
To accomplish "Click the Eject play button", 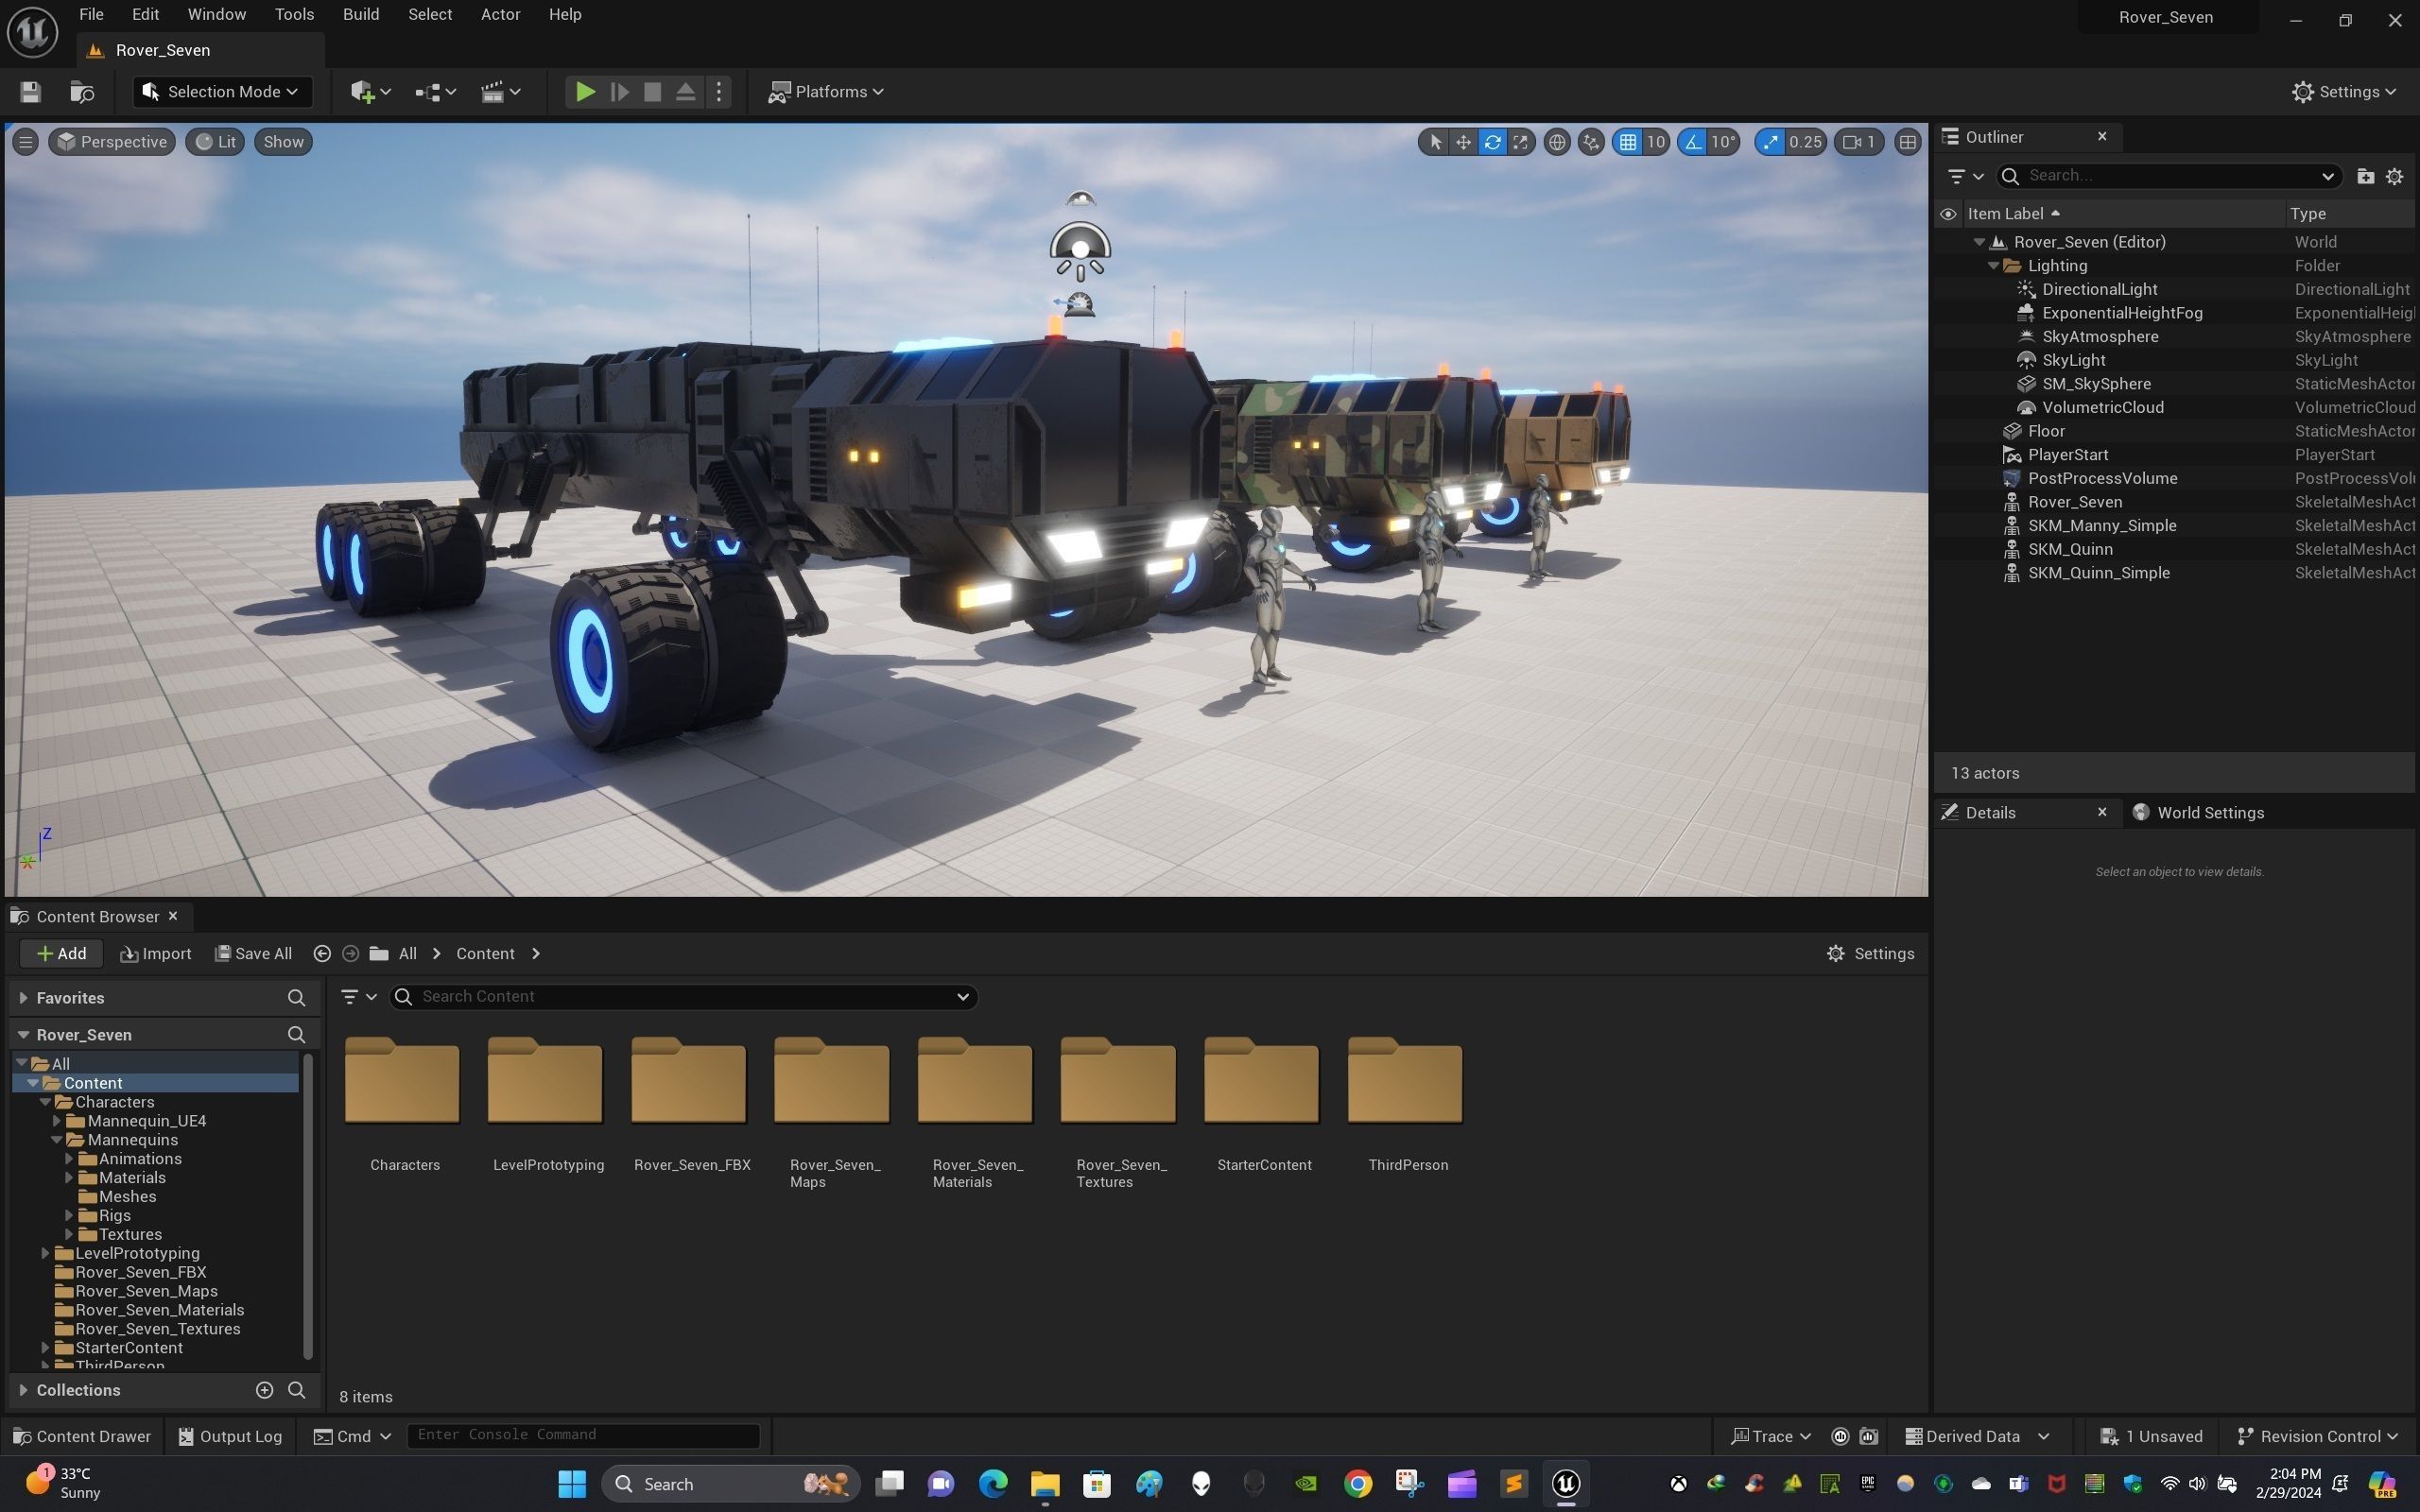I will tap(685, 92).
